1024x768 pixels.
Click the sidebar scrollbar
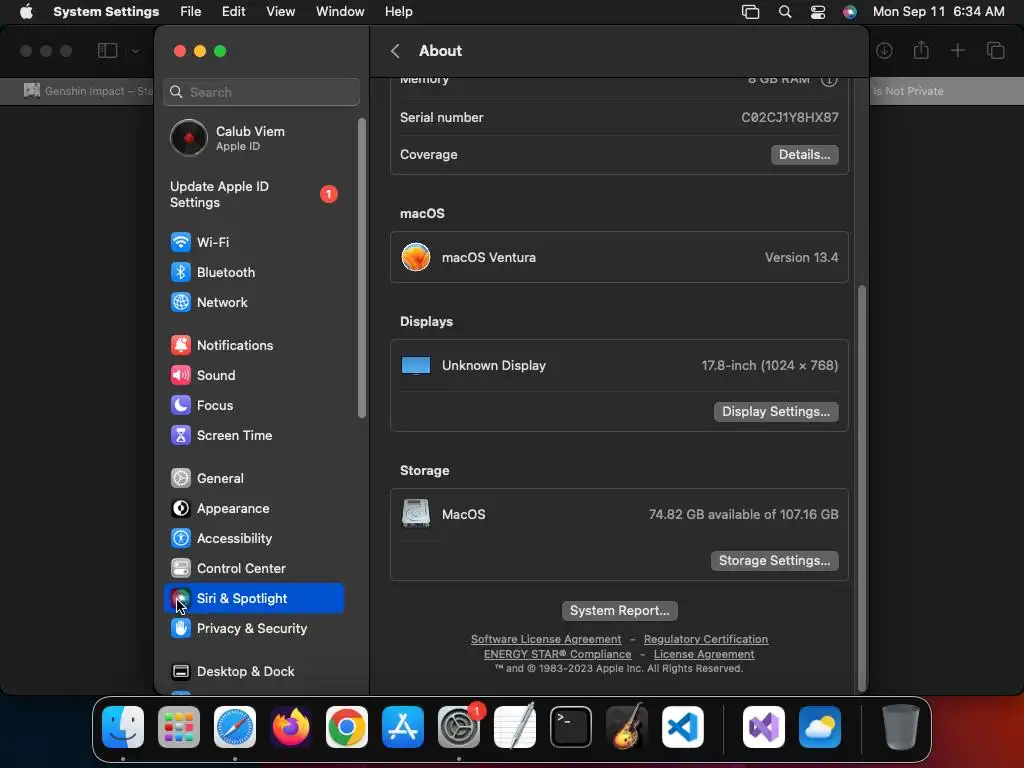click(x=362, y=268)
